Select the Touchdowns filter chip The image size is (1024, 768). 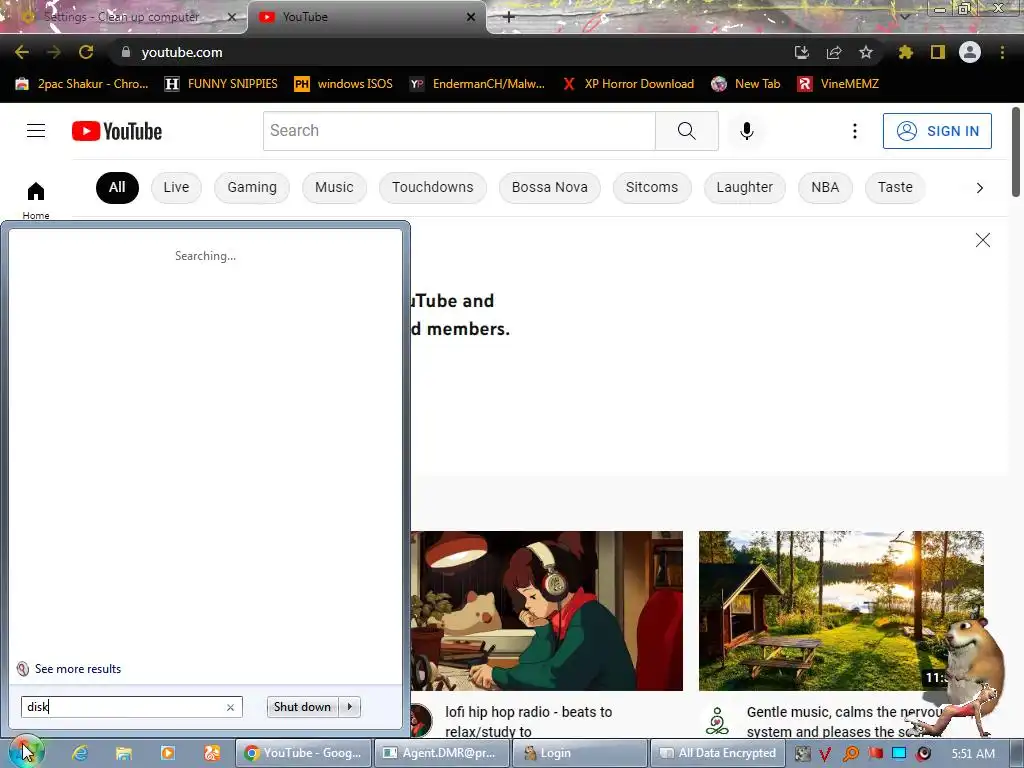(x=432, y=187)
